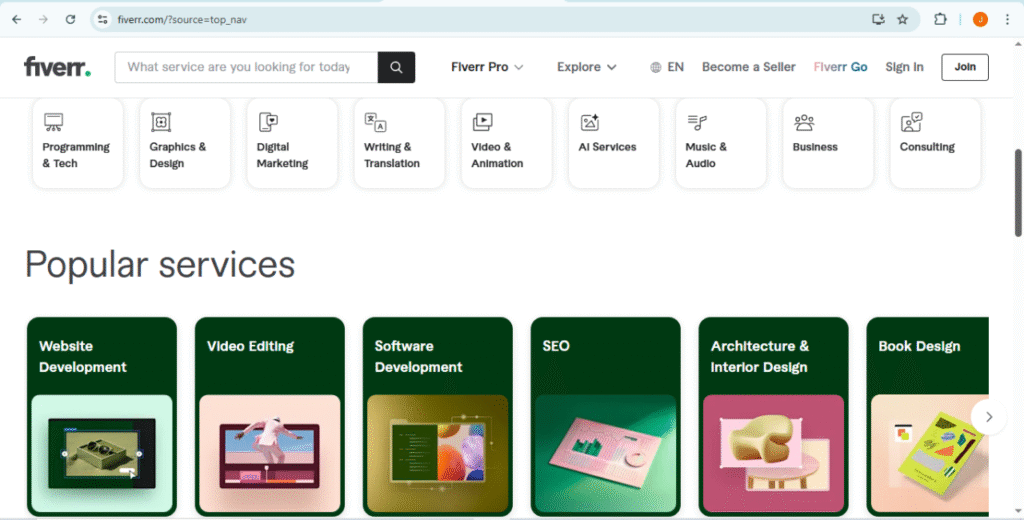The image size is (1024, 520).
Task: Open Consulting category icon
Action: (911, 122)
